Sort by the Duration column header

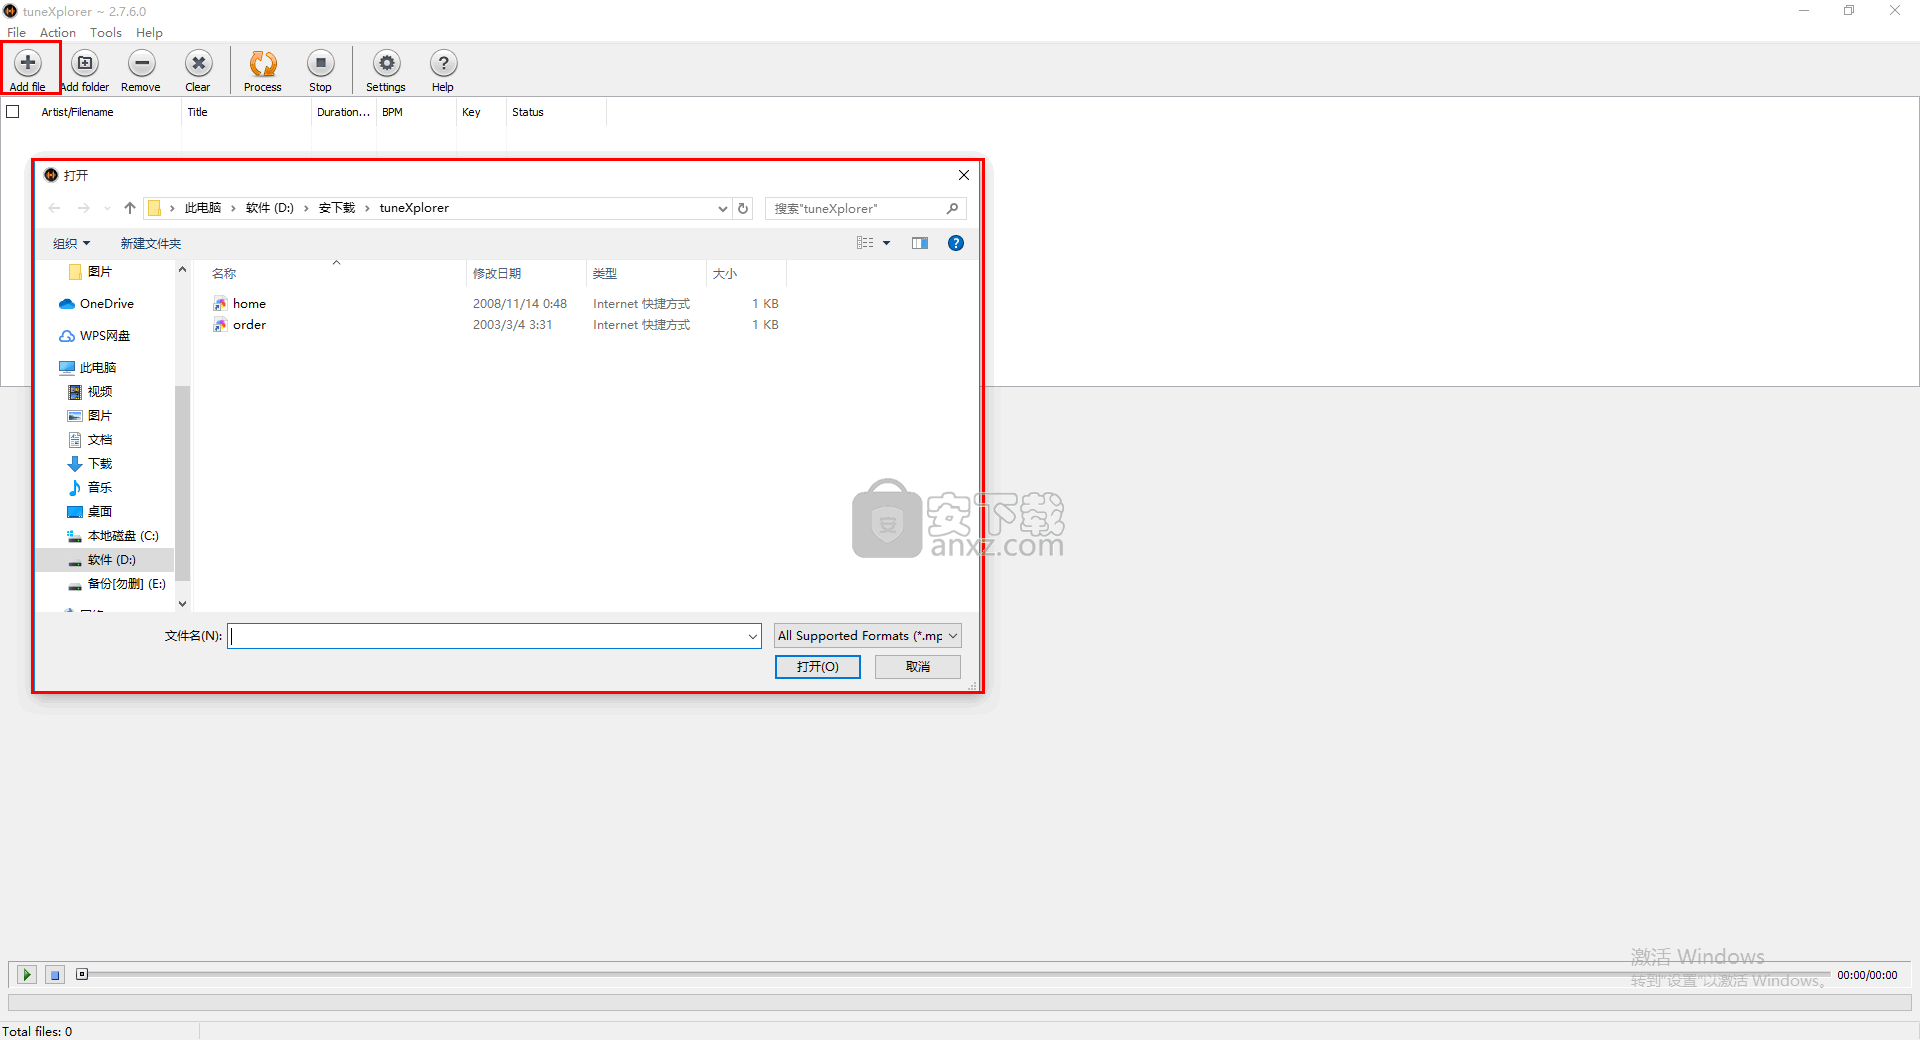[343, 112]
